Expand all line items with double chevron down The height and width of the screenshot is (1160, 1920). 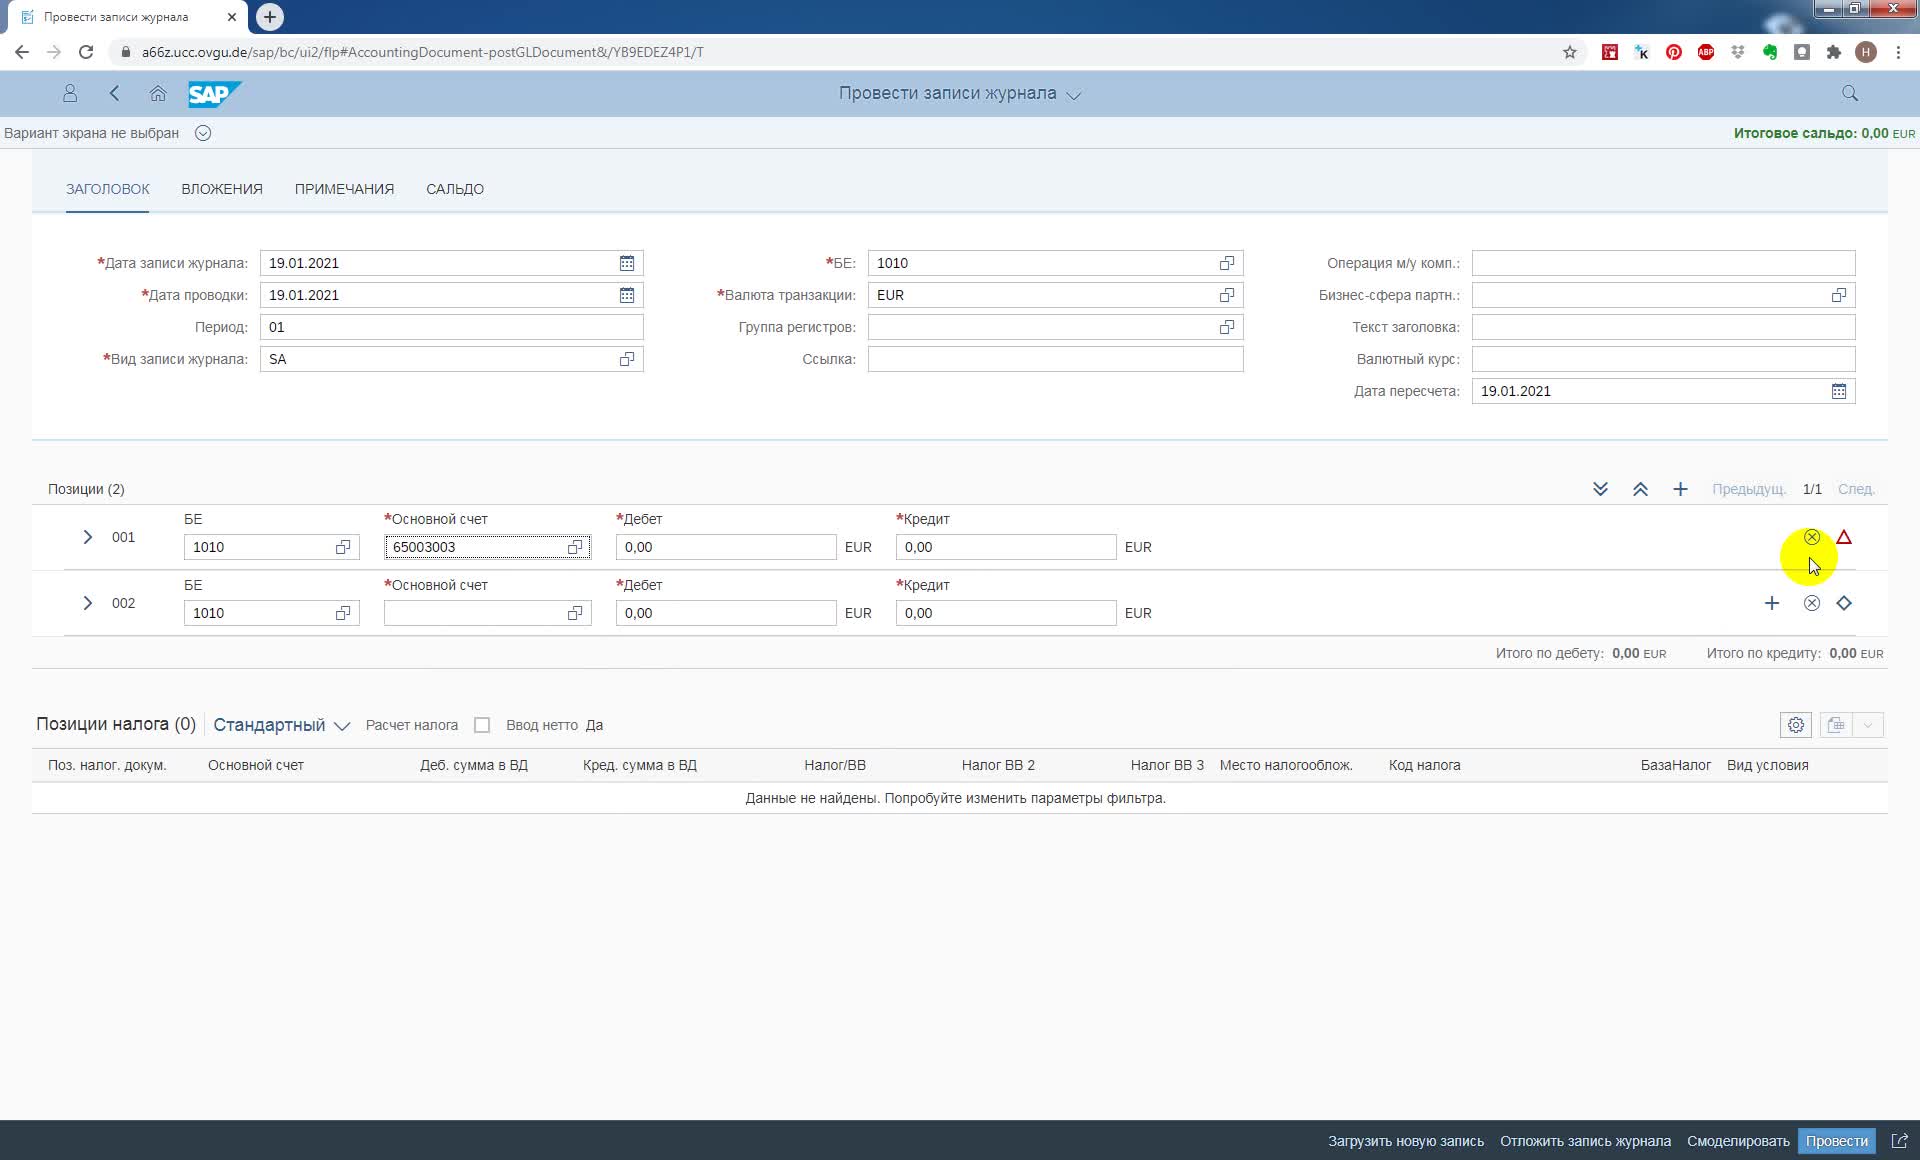pos(1600,489)
